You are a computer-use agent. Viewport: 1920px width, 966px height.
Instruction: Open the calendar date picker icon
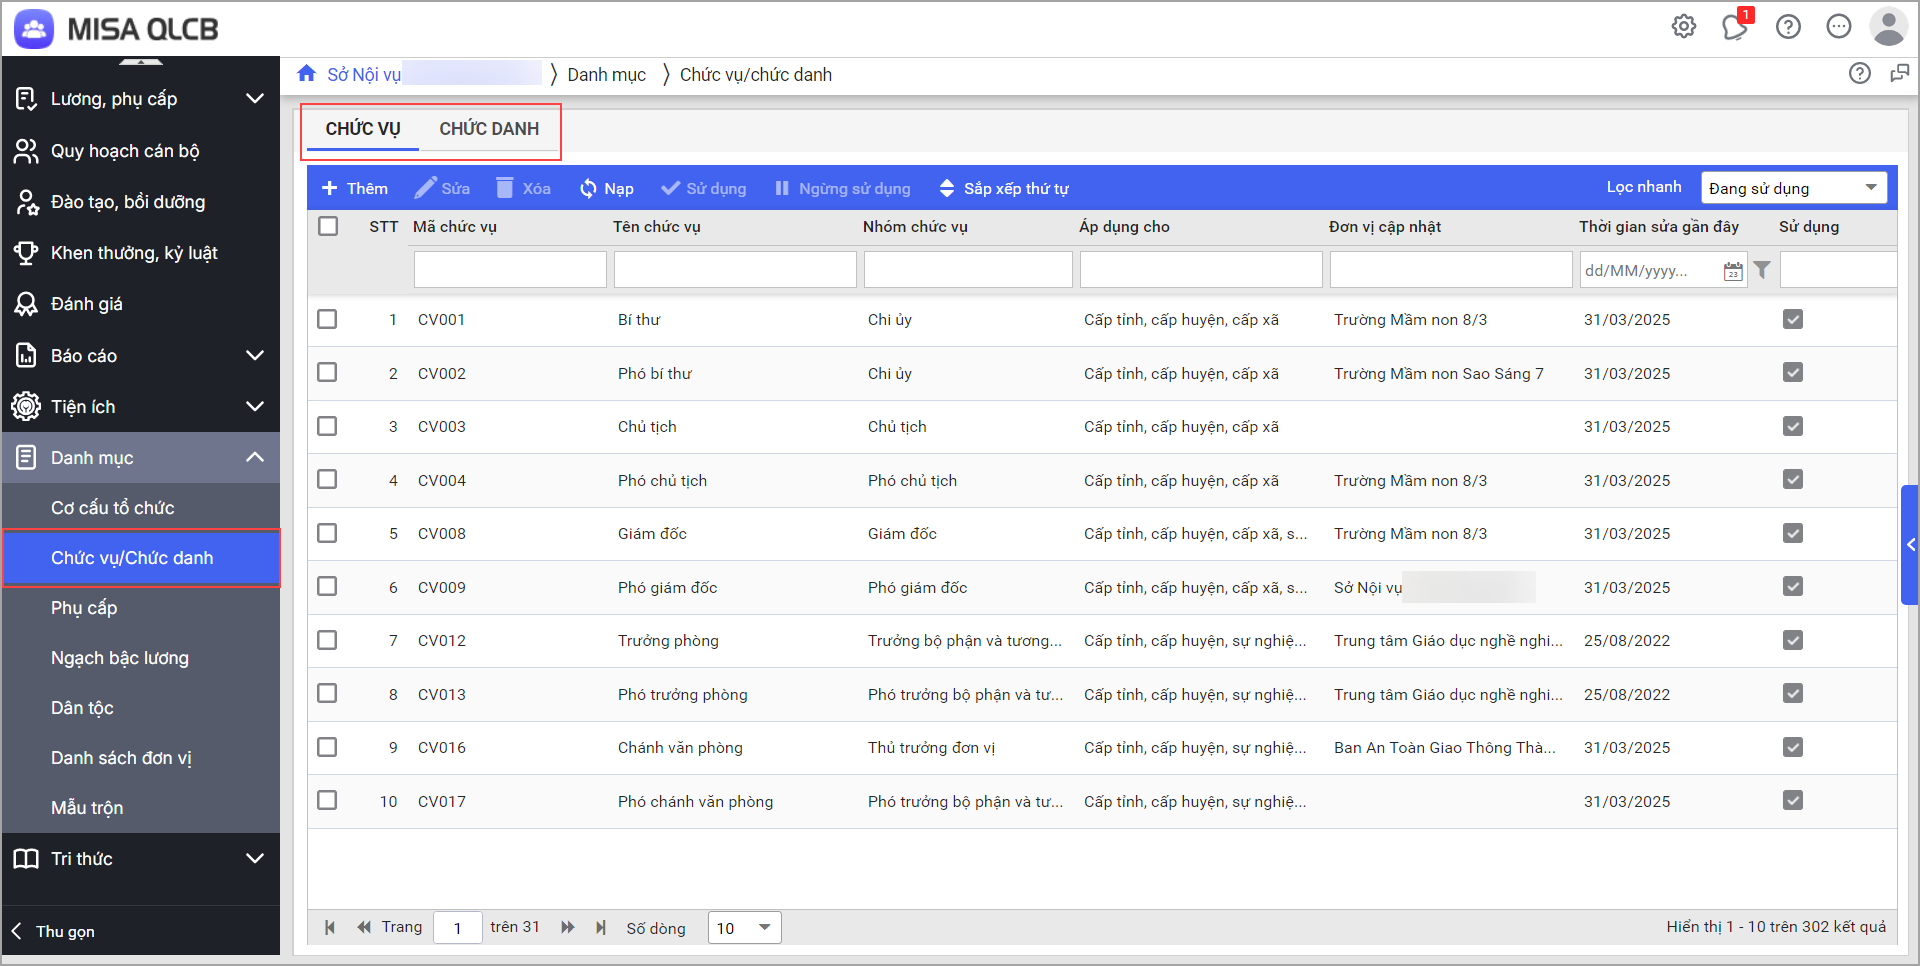1733,271
